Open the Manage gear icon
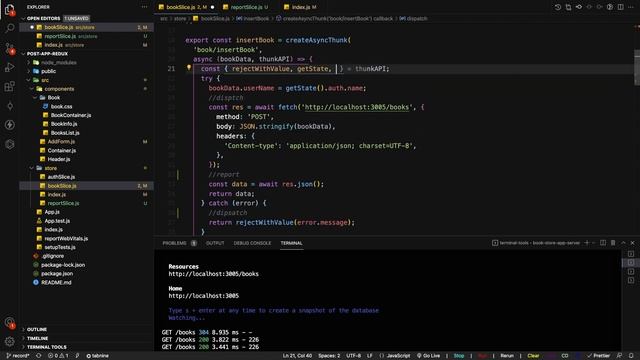Viewport: 640px width, 360px height. coord(9,341)
